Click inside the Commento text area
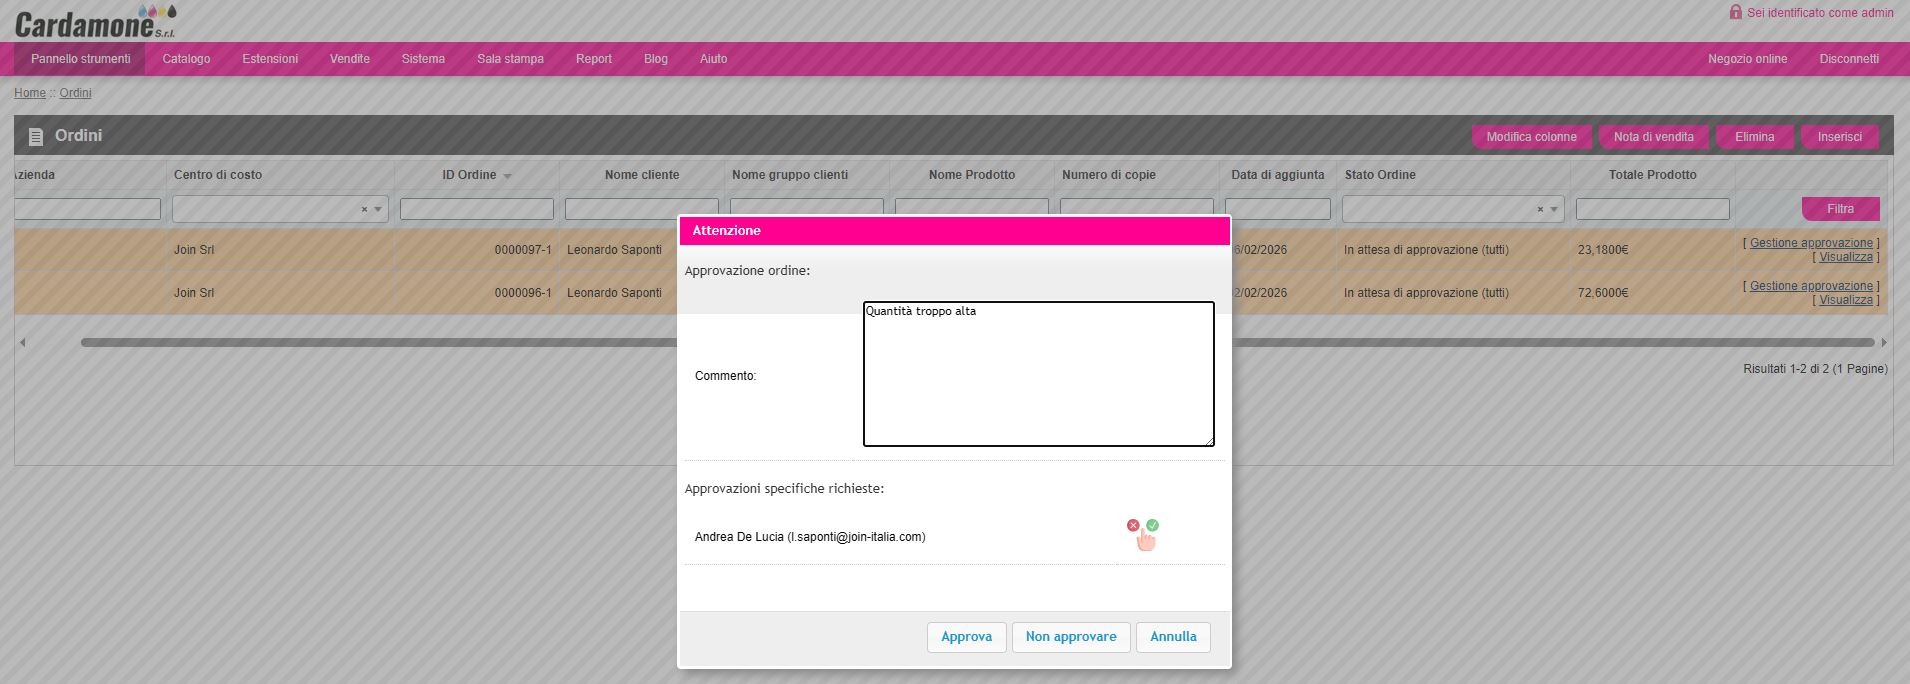1910x684 pixels. coord(1038,374)
